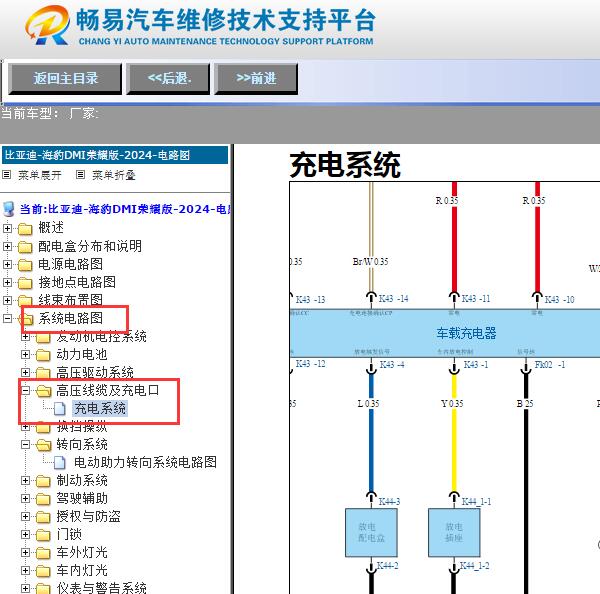Click connector label Fk02 -1

[550, 364]
